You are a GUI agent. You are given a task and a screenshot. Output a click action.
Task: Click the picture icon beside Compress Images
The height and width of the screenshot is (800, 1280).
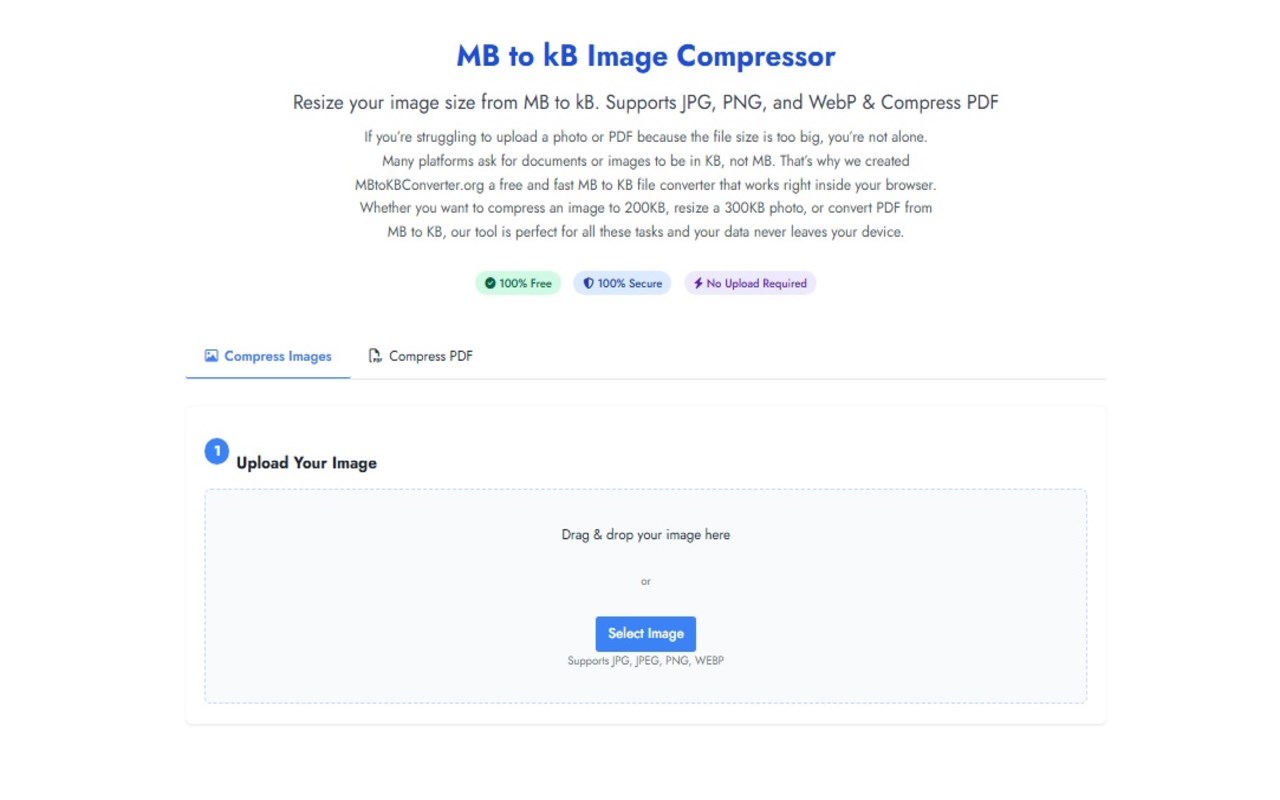pyautogui.click(x=211, y=356)
